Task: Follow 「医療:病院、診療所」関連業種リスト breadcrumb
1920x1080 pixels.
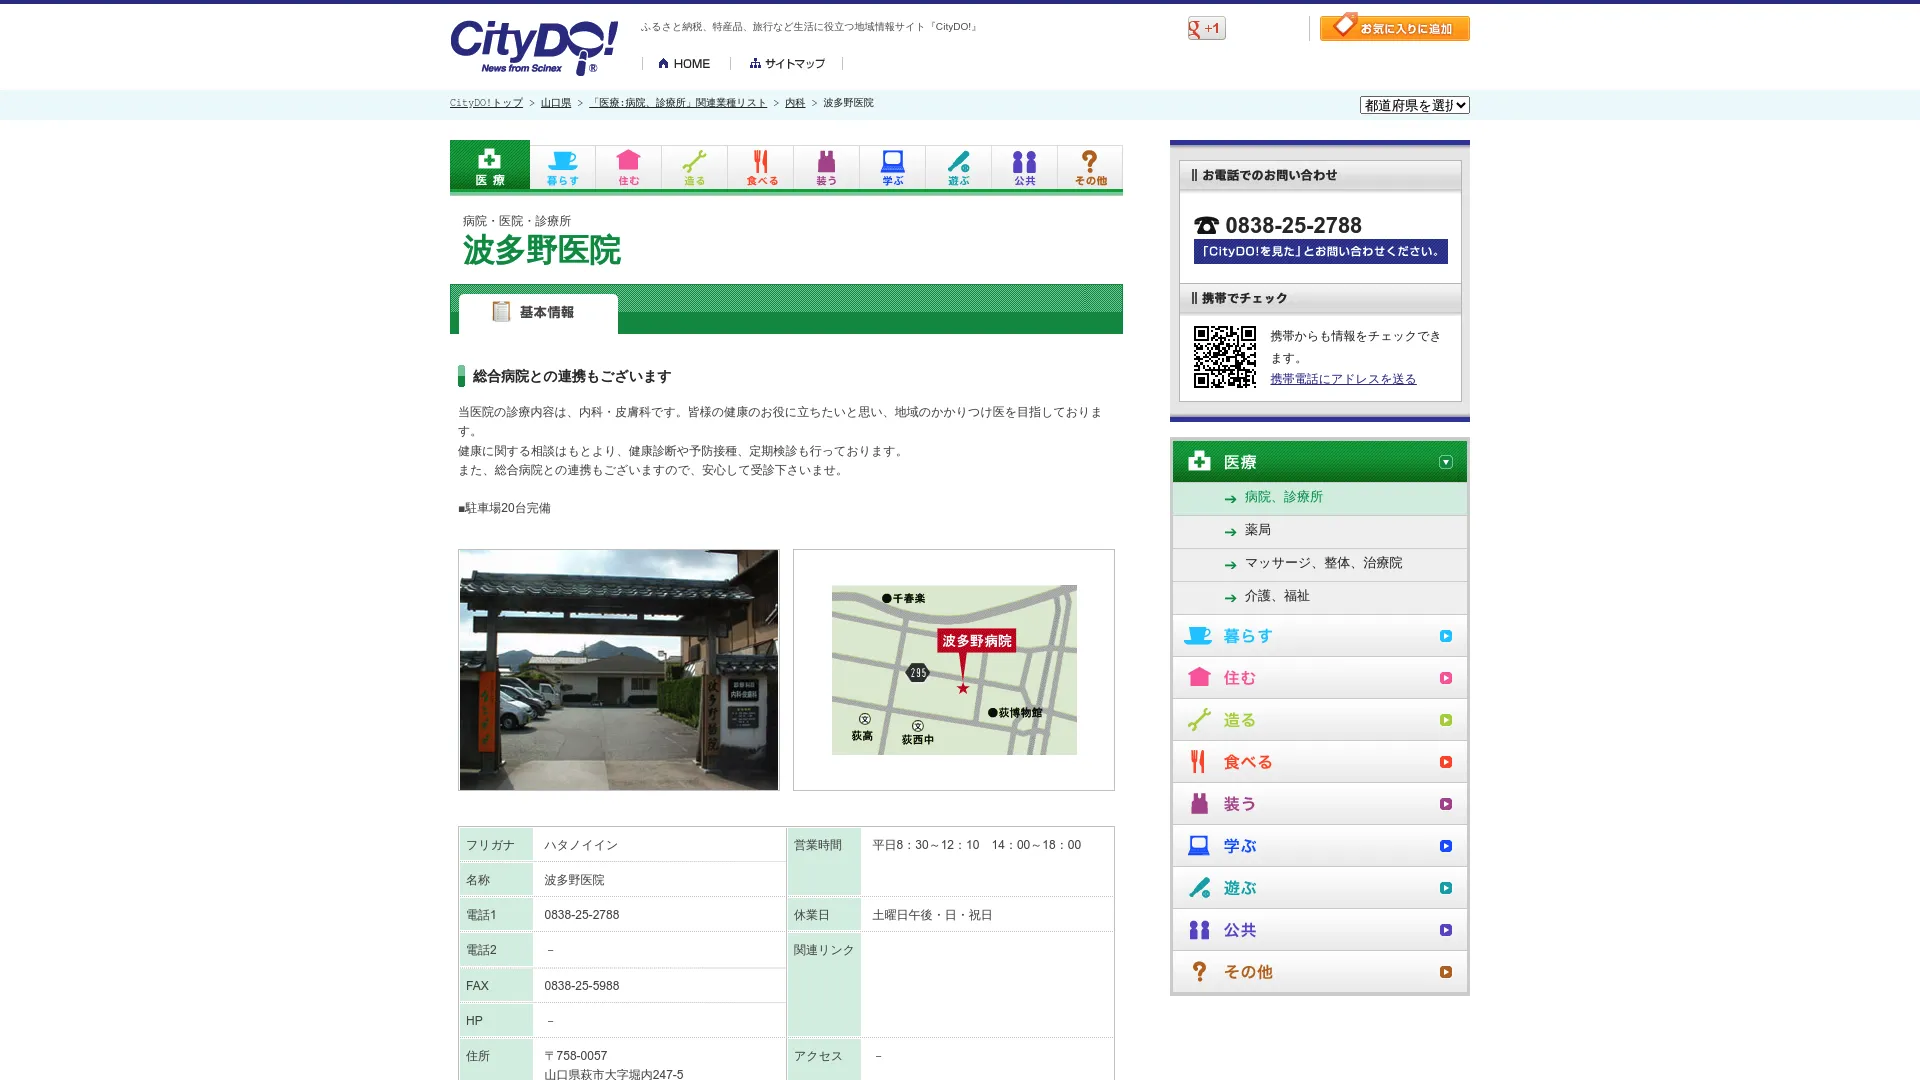Action: click(x=678, y=103)
